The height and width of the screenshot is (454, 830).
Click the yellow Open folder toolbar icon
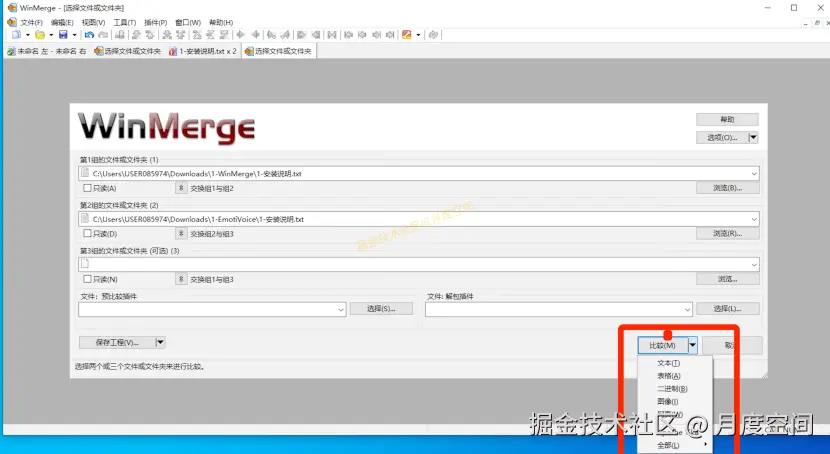coord(40,35)
